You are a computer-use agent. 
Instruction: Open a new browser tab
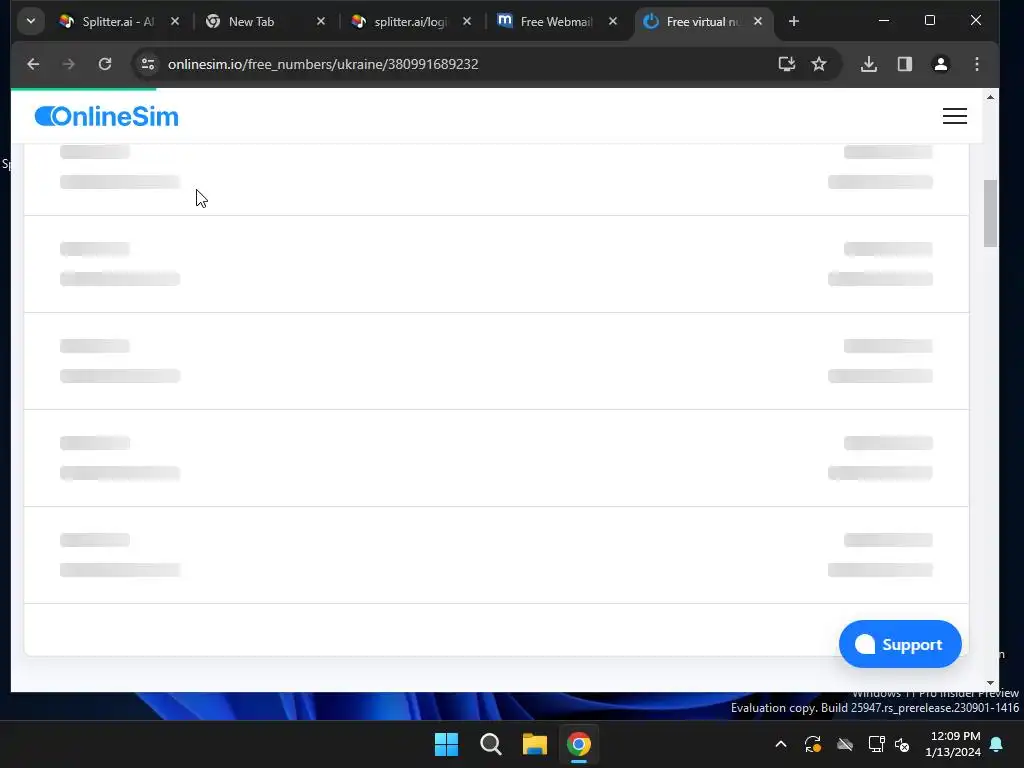[793, 22]
